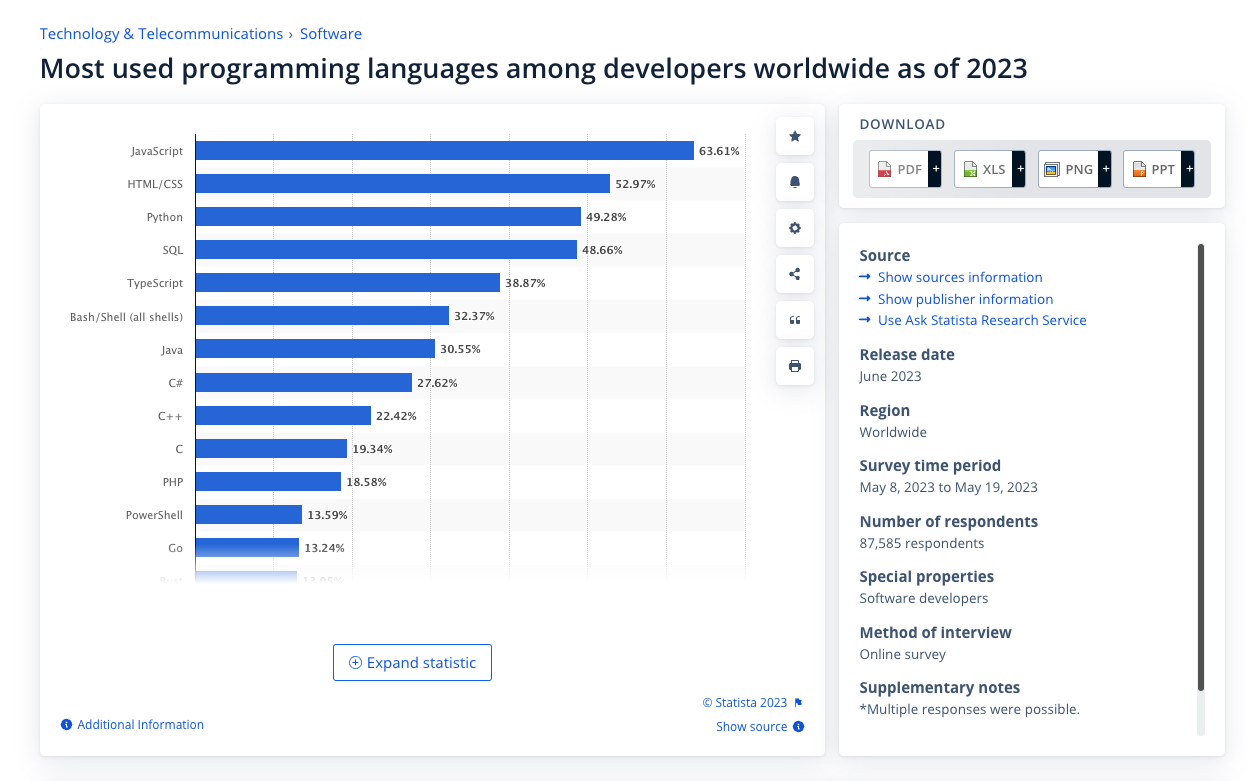
Task: Click Use Ask Statista Research Service
Action: click(981, 321)
